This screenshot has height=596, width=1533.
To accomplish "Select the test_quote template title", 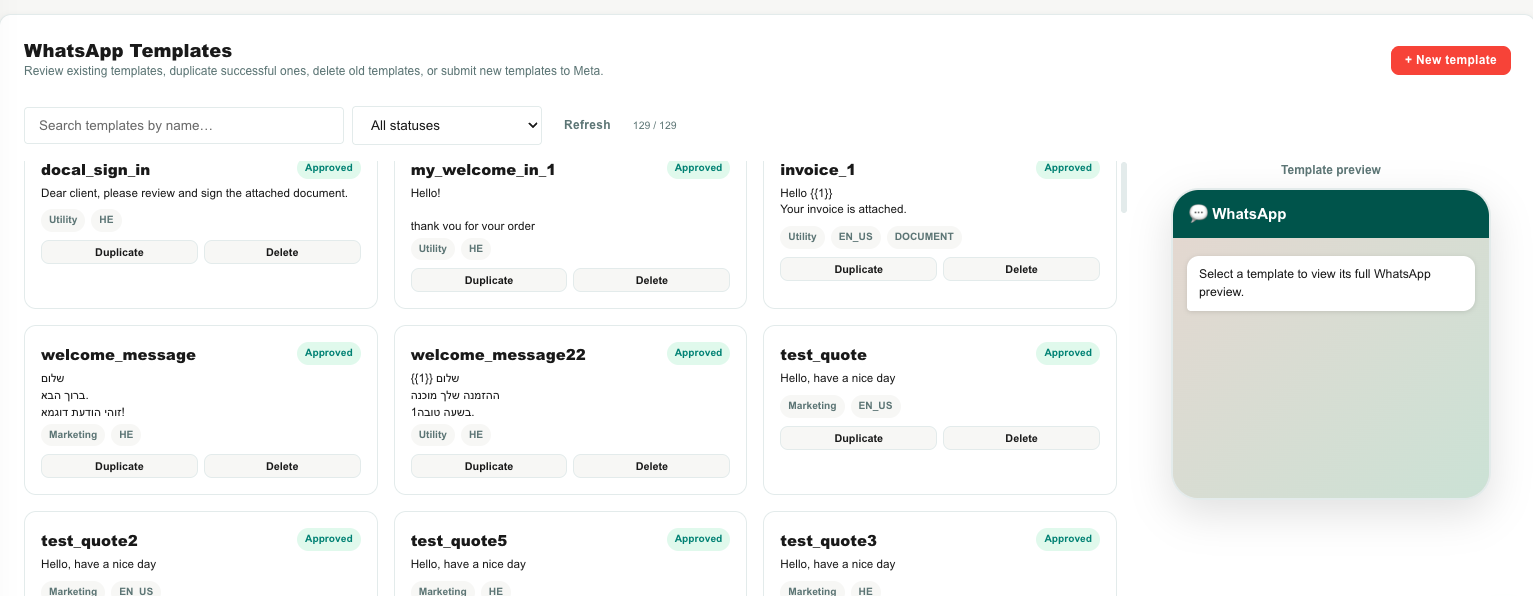I will [x=823, y=355].
